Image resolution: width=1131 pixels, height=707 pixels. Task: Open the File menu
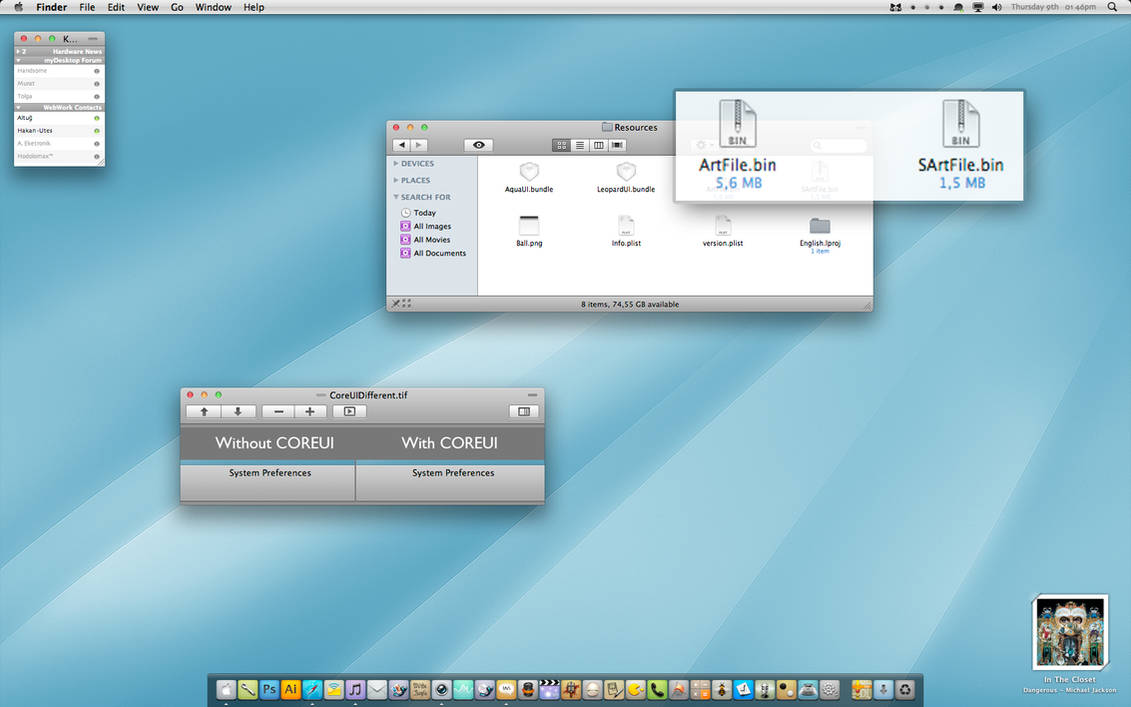[87, 7]
